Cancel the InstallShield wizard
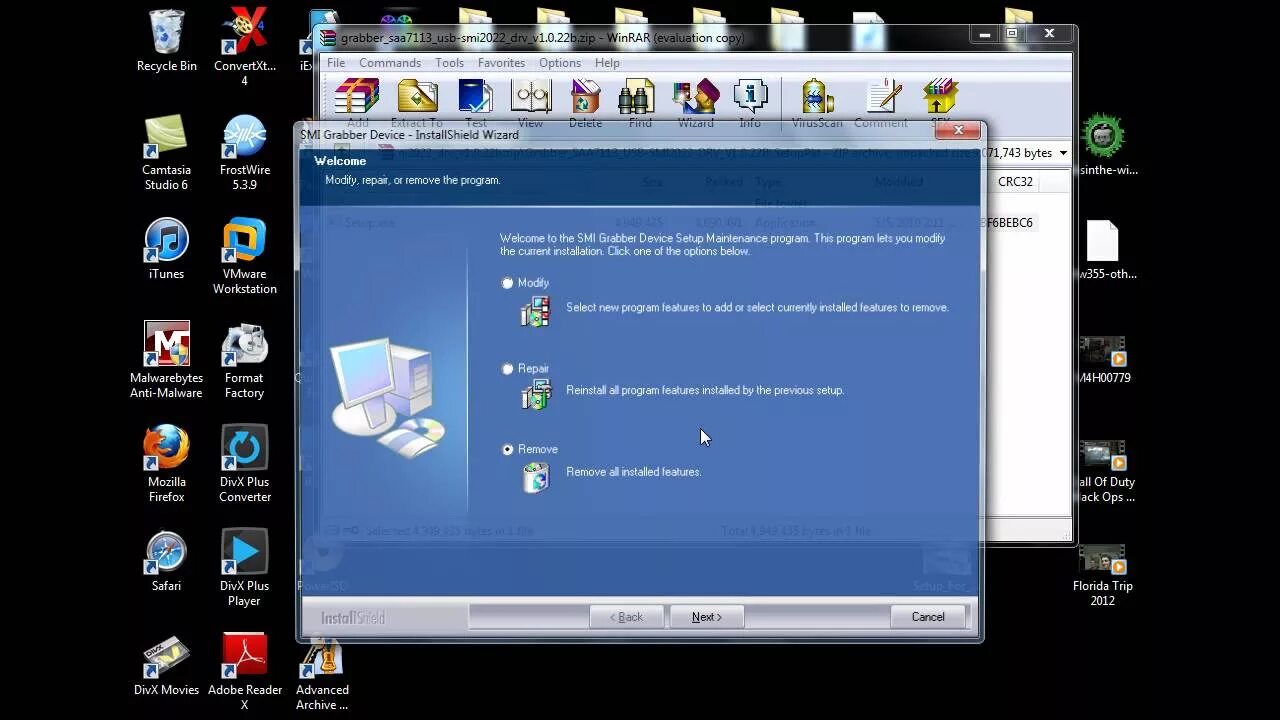This screenshot has width=1280, height=720. 927,617
